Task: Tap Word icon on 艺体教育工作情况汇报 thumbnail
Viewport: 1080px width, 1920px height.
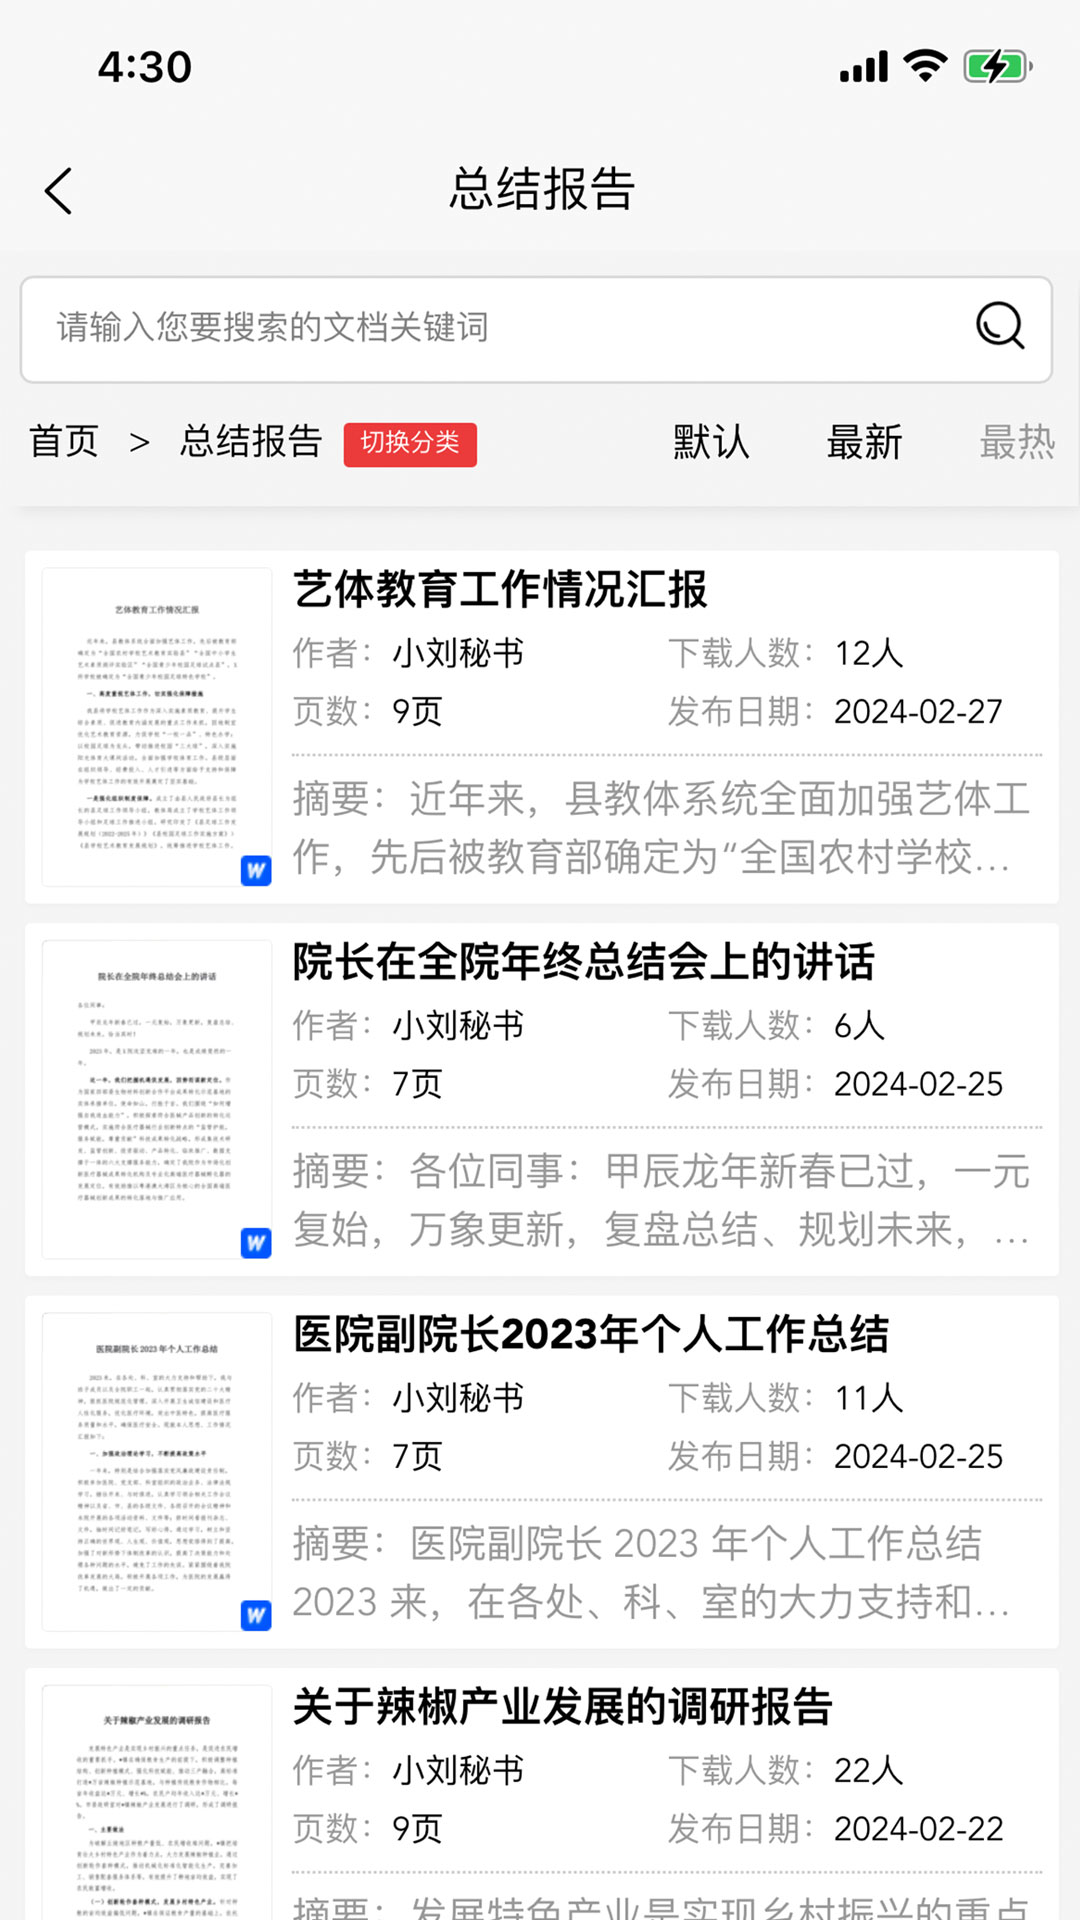Action: click(x=256, y=870)
